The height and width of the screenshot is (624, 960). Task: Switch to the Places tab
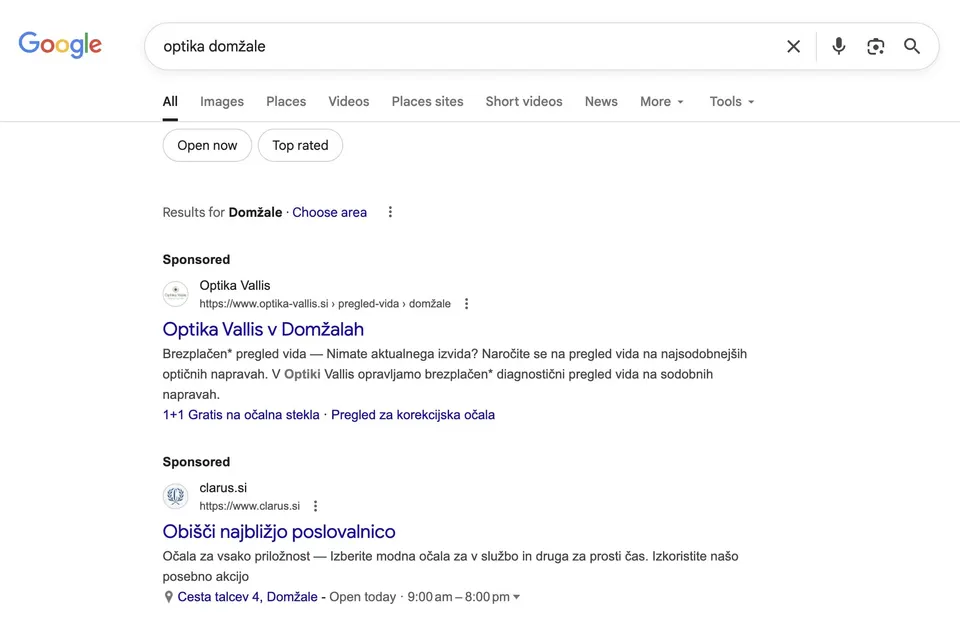point(286,102)
